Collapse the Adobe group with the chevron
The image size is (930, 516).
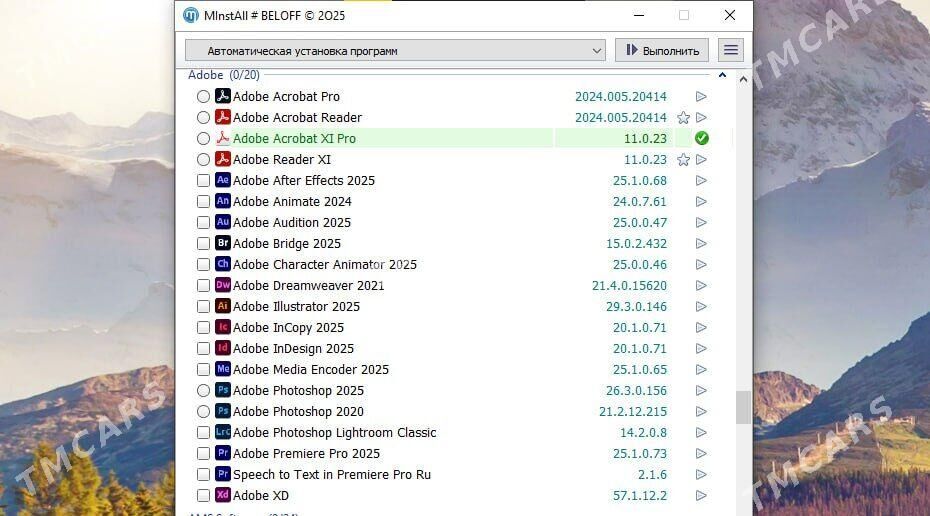[722, 75]
